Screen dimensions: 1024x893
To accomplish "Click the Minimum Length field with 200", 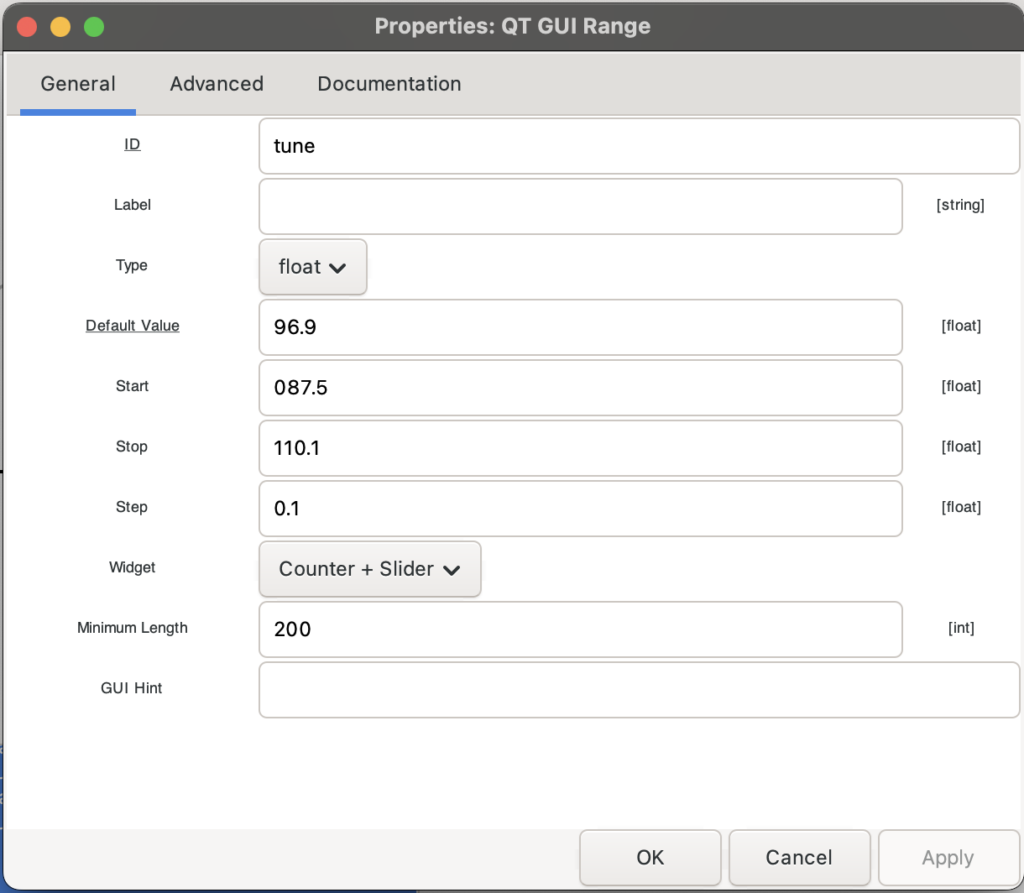I will tap(580, 629).
